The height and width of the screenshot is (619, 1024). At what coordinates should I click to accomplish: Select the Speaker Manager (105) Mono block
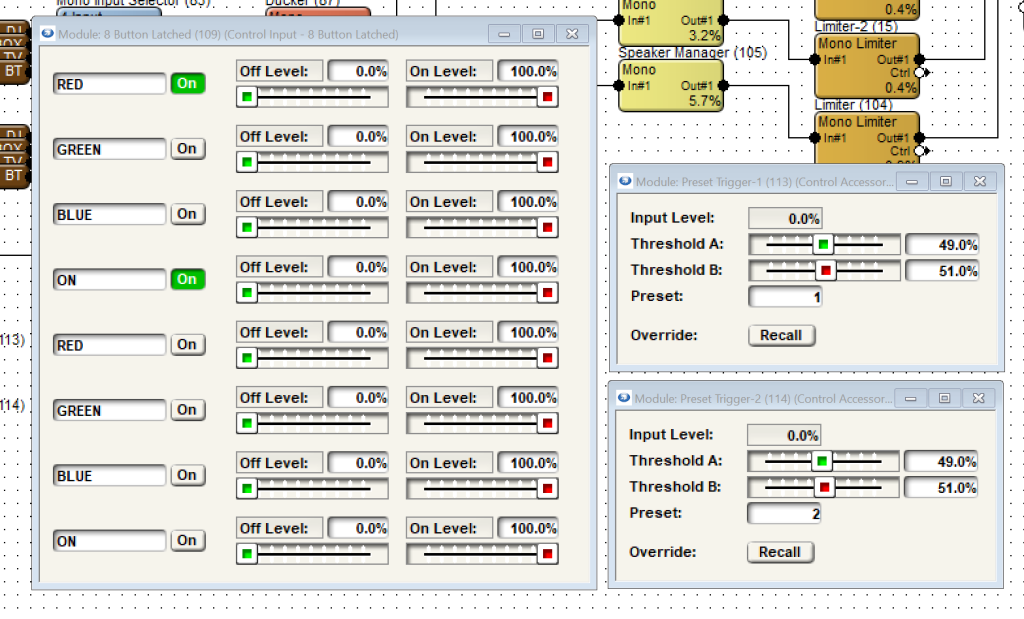click(669, 85)
